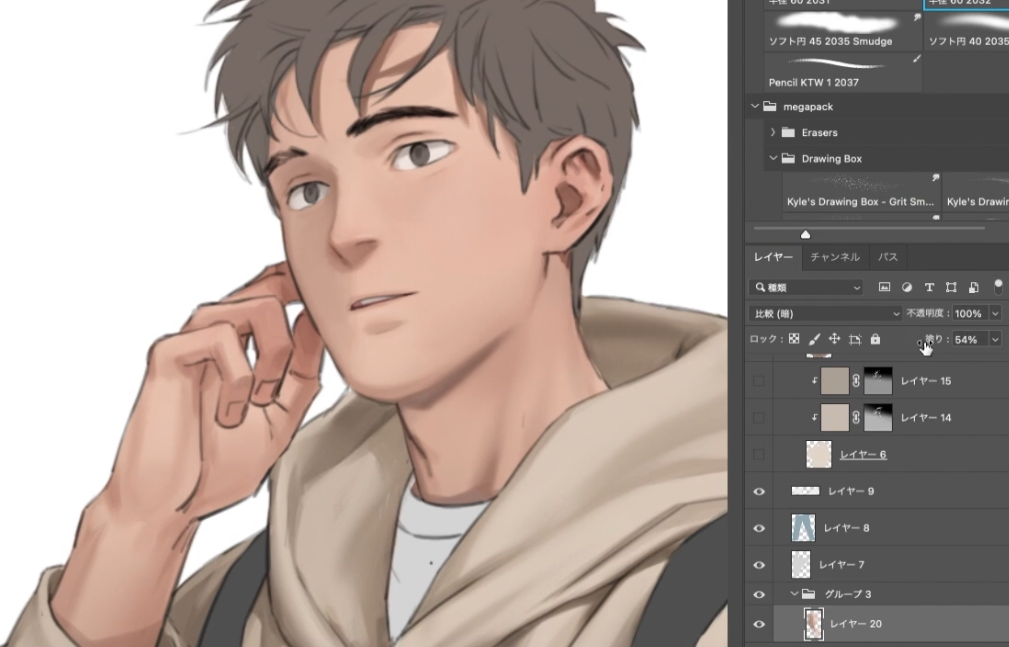Screen dimensions: 1009x647
Task: Click the レイヤー 9 layer thumbnail
Action: [805, 491]
